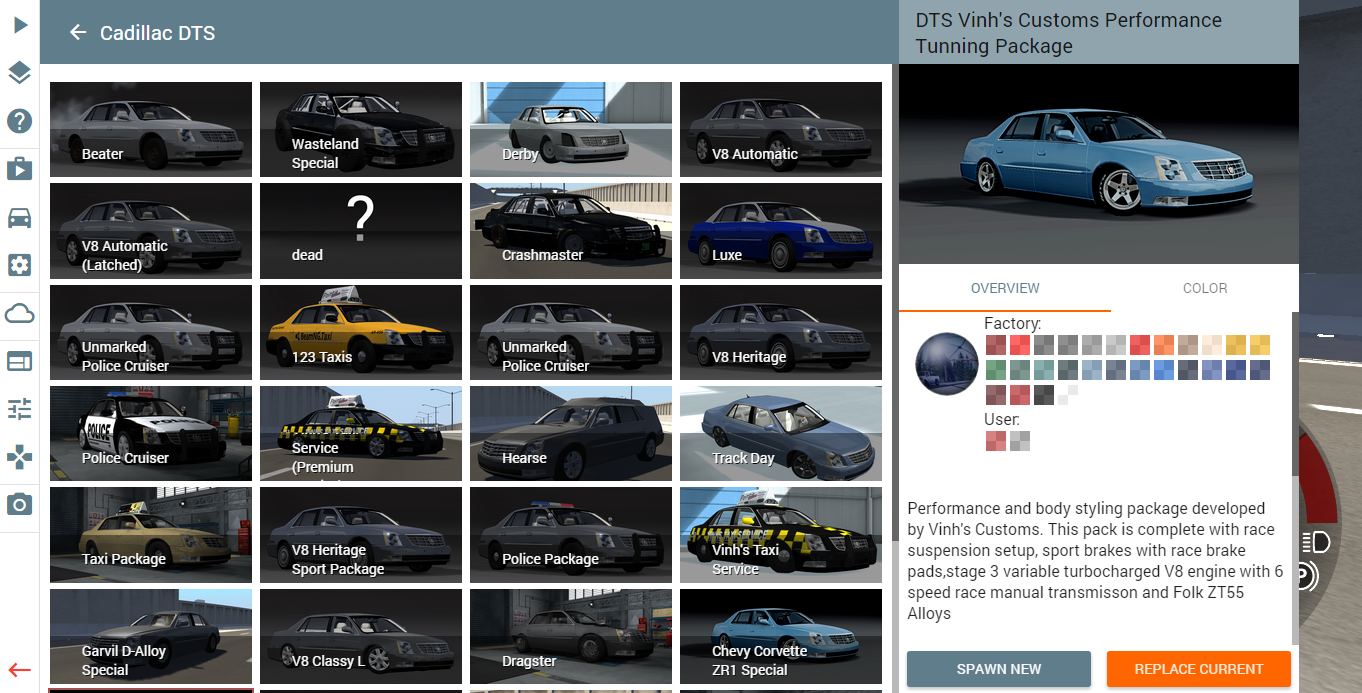1362x693 pixels.
Task: Switch to the OVERVIEW tab
Action: [x=1005, y=288]
